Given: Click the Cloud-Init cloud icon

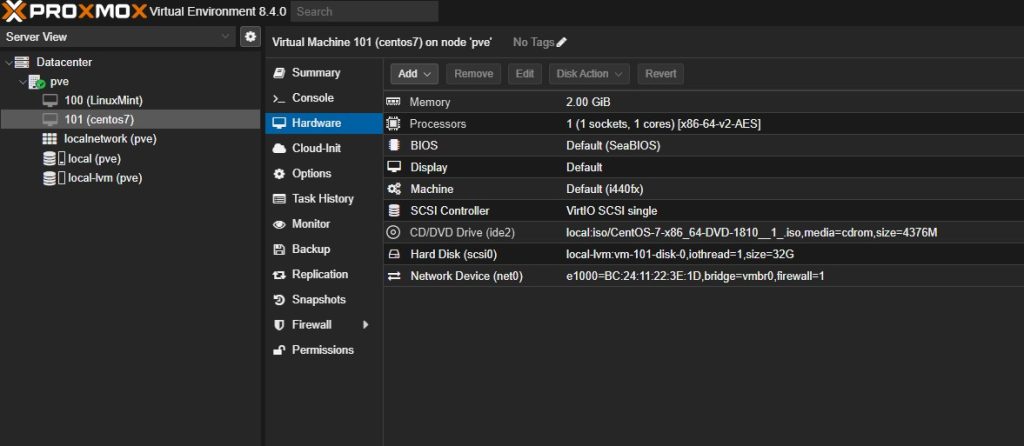Looking at the screenshot, I should coord(280,148).
